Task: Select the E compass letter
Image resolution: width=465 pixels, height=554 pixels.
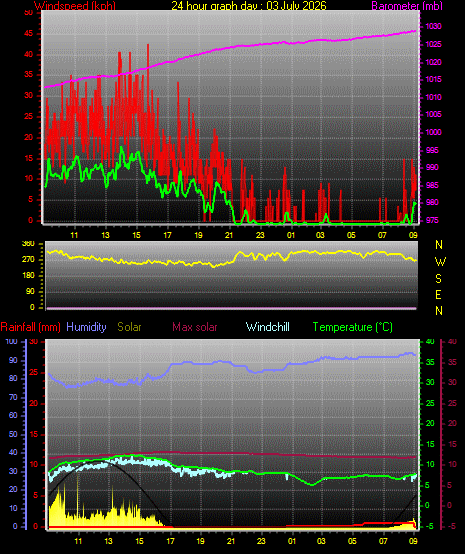Action: tap(438, 295)
